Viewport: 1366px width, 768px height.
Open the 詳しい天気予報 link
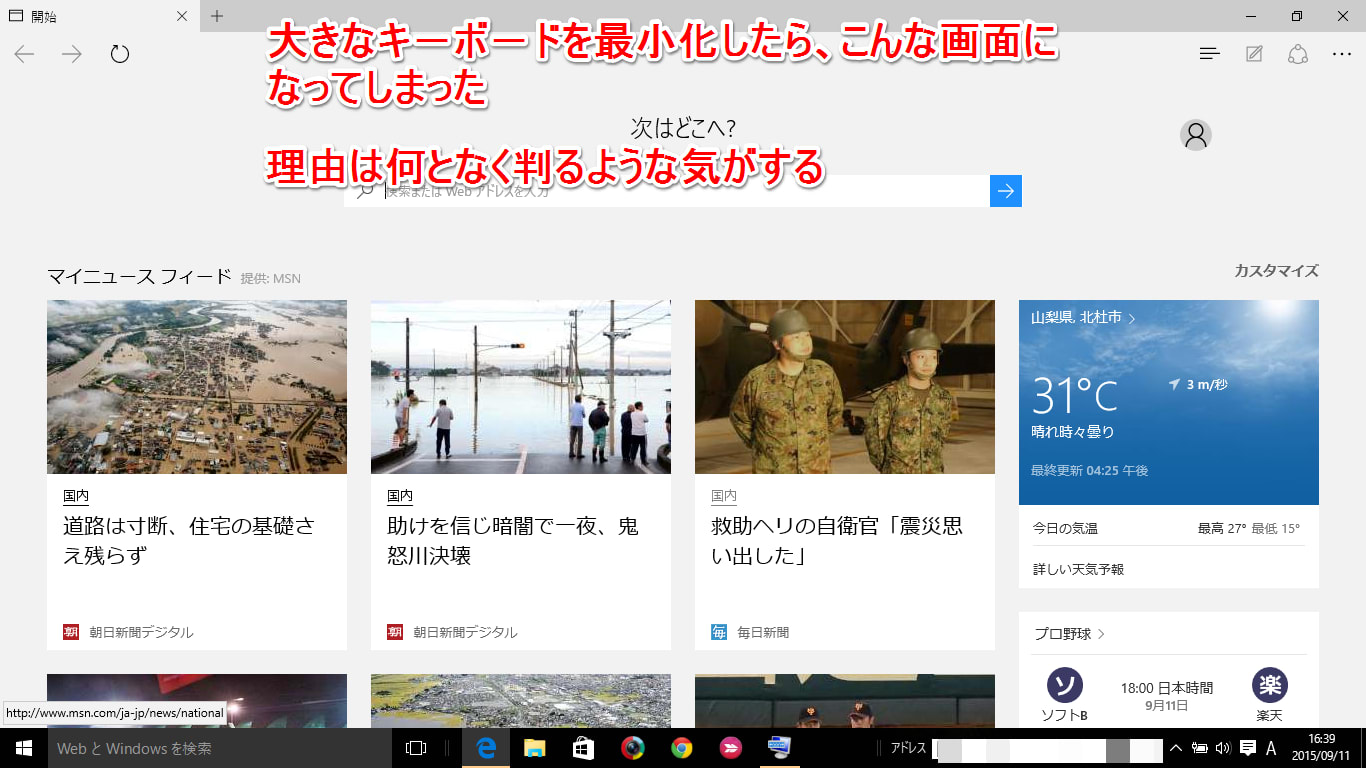1078,569
